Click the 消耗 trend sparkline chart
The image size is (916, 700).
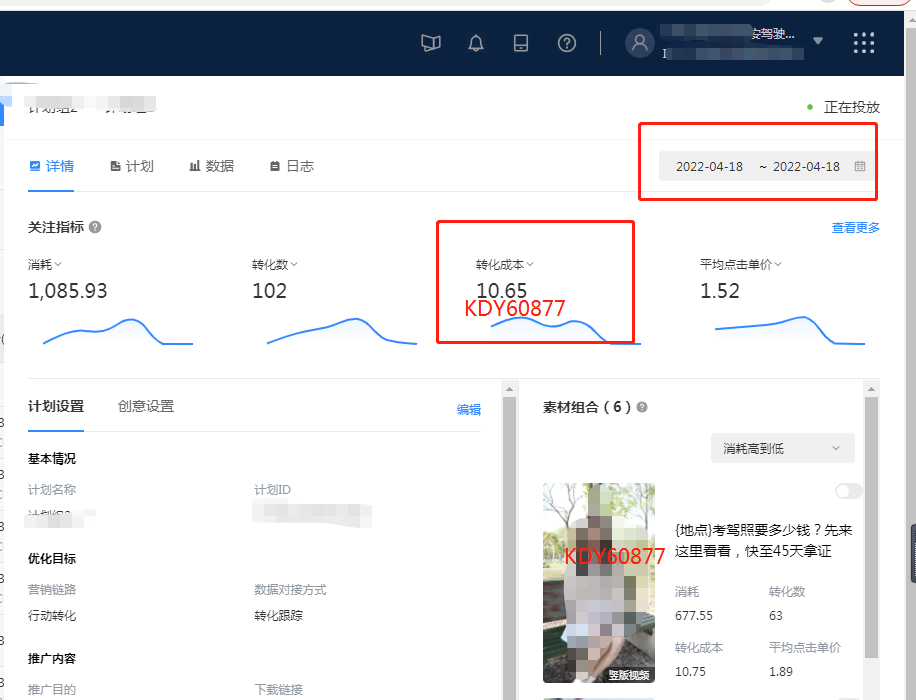tap(118, 331)
